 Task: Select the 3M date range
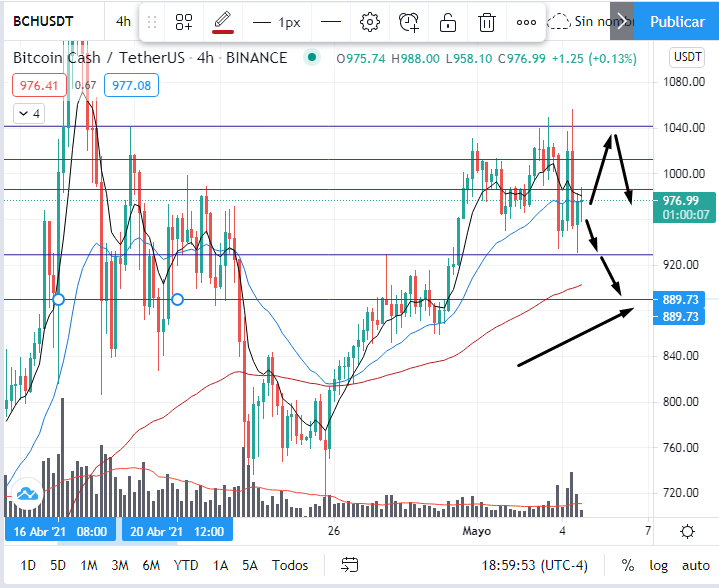[x=120, y=565]
